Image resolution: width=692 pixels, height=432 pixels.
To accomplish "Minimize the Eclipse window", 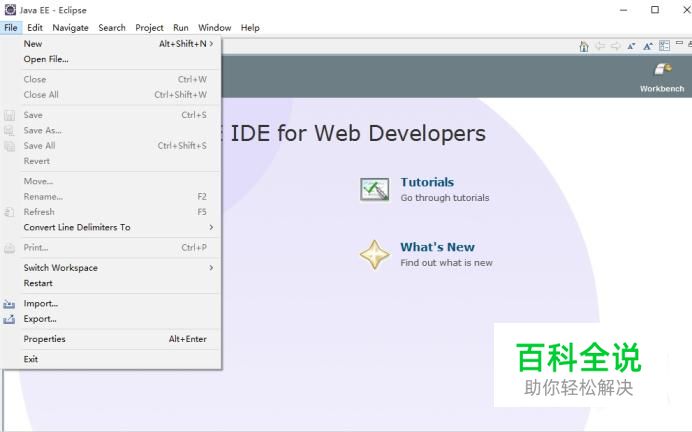I will pos(623,10).
